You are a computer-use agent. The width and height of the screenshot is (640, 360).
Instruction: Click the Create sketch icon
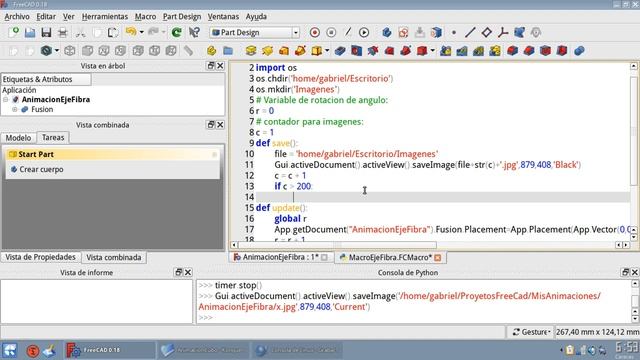tap(403, 32)
